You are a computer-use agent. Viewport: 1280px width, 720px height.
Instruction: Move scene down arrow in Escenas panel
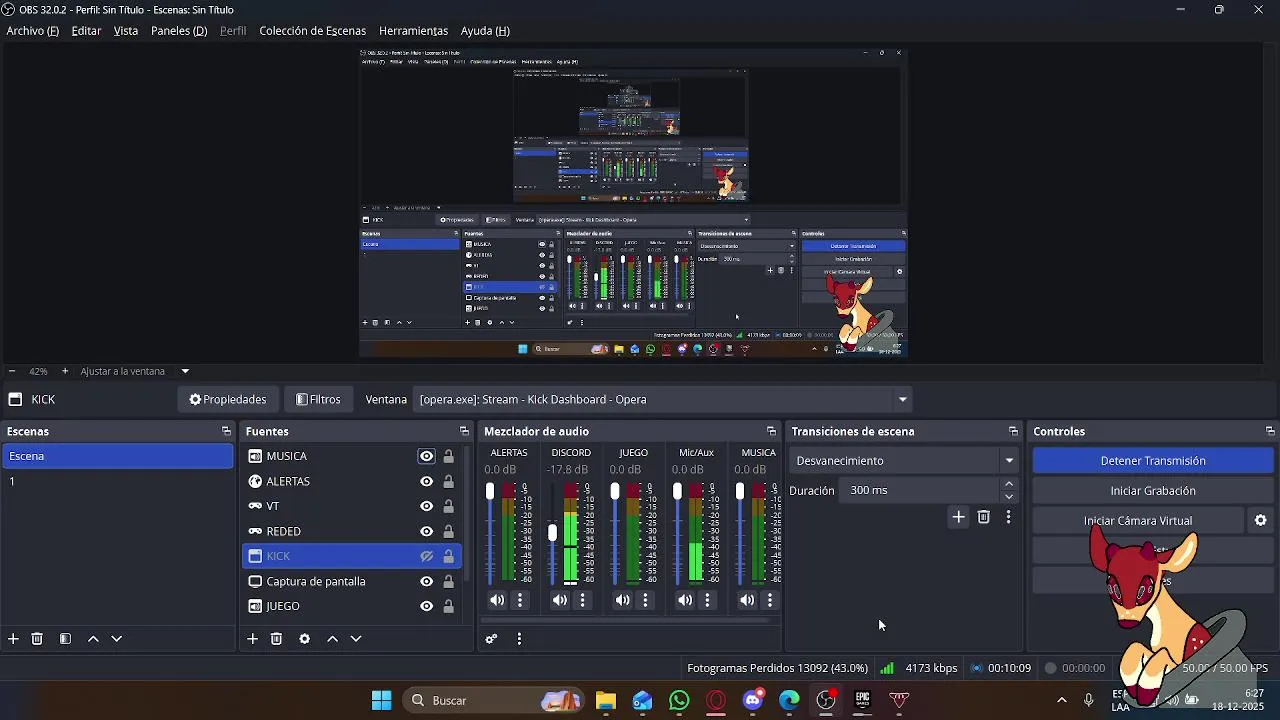(x=116, y=639)
